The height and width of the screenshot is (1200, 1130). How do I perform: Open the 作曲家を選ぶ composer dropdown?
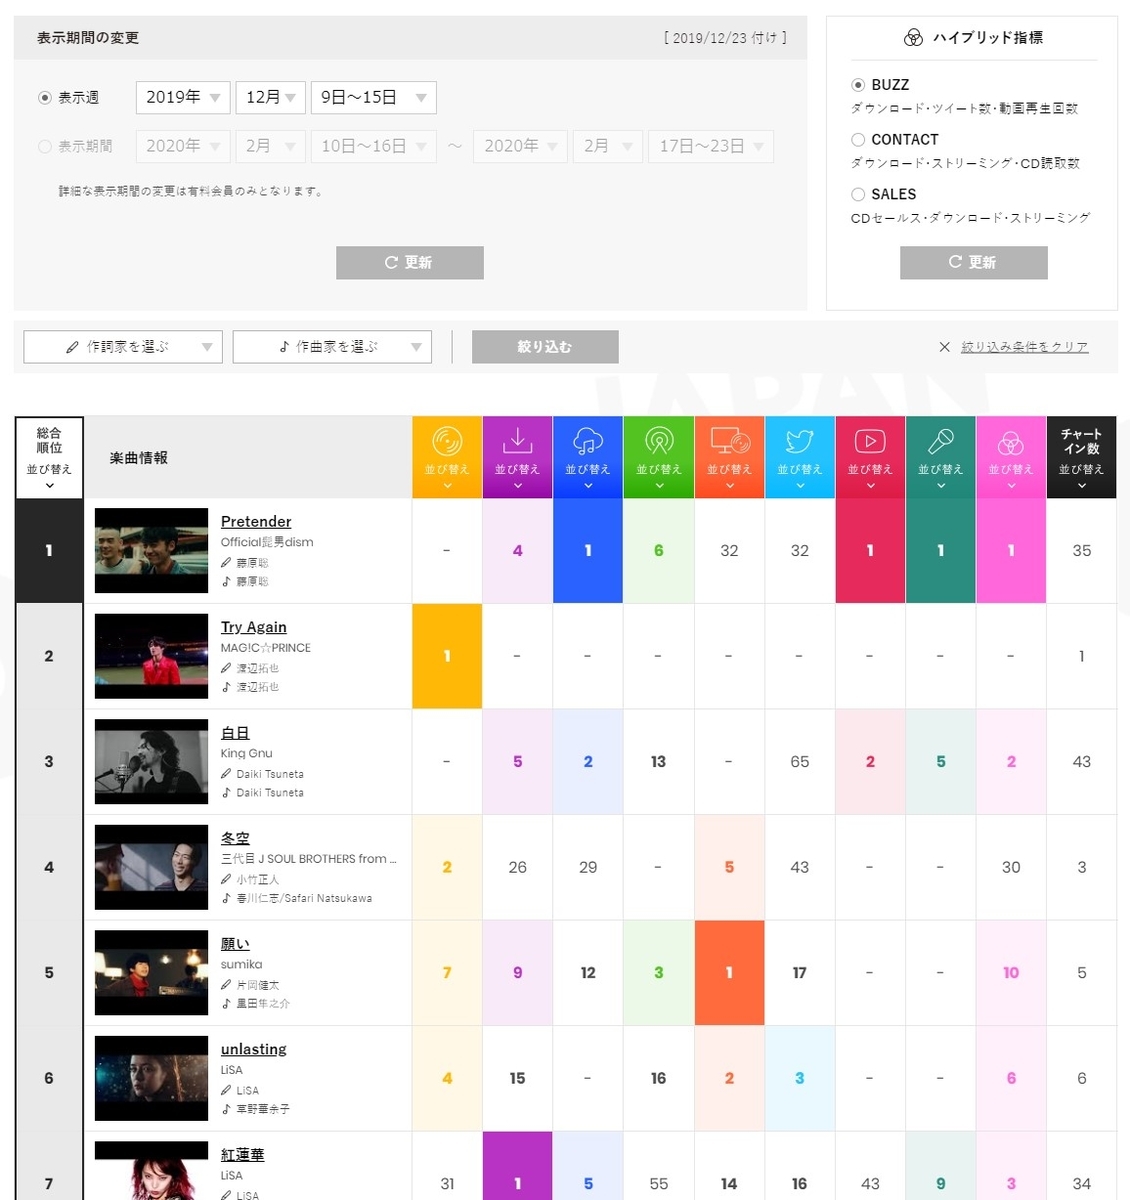click(332, 347)
